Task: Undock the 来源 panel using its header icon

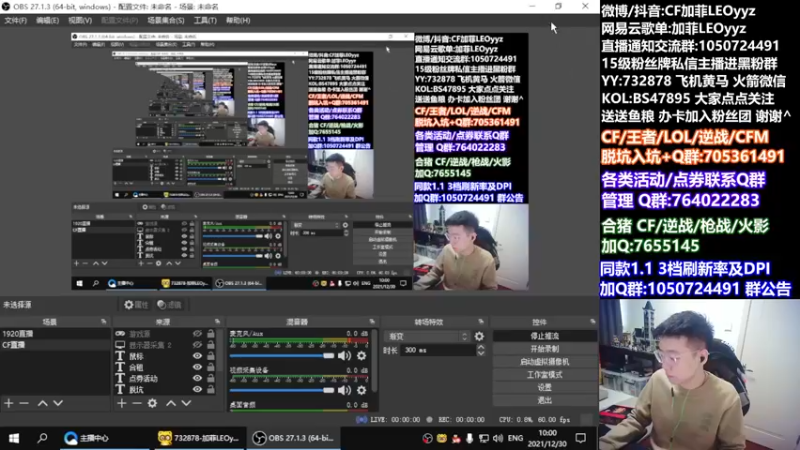Action: [x=217, y=321]
